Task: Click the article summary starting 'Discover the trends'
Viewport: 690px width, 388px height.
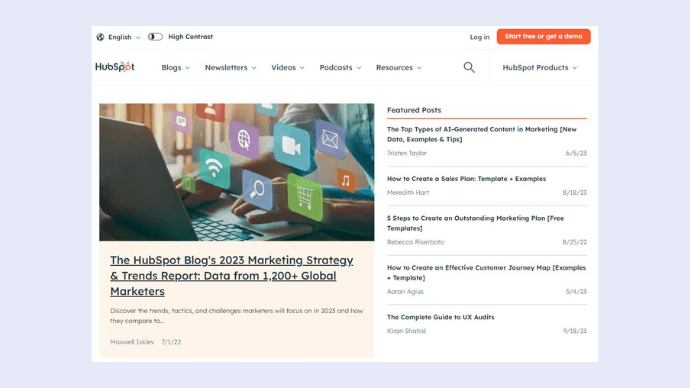Action: tap(237, 315)
